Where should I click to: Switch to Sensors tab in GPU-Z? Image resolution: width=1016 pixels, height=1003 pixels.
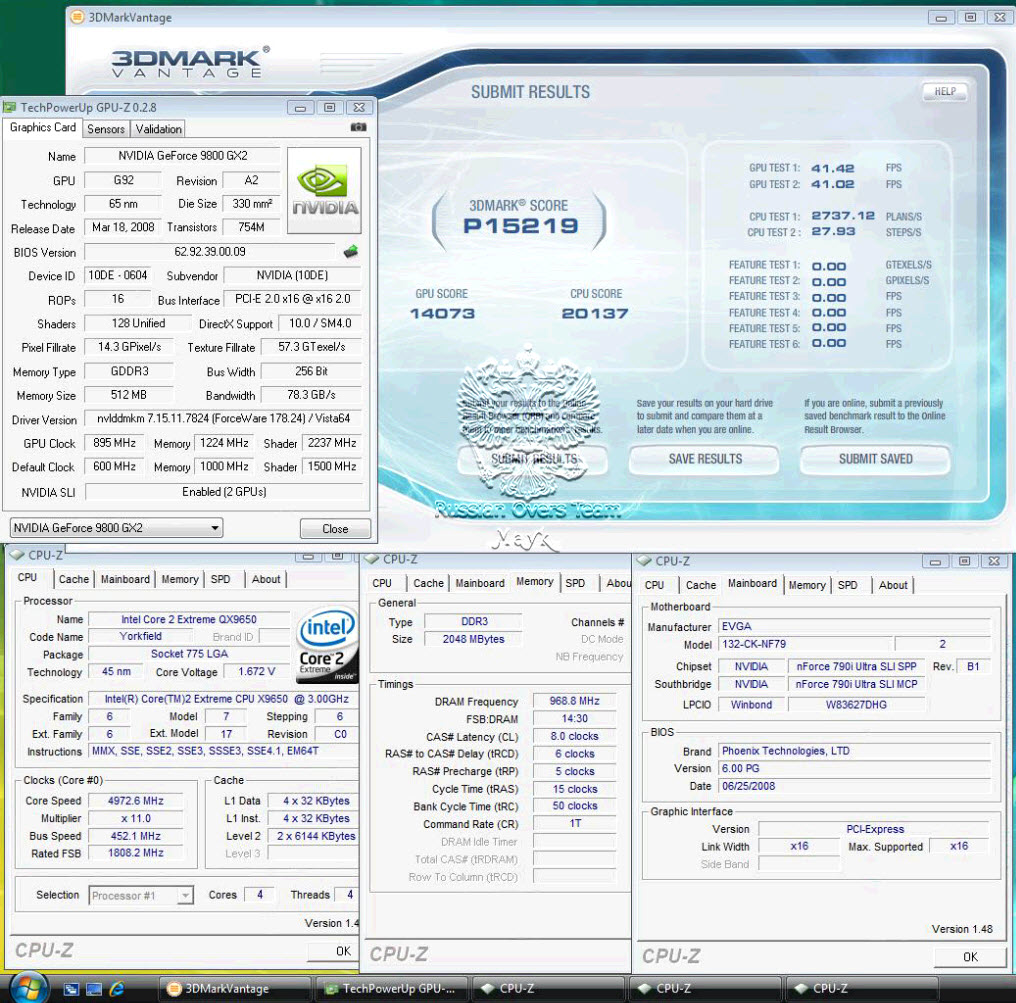pyautogui.click(x=106, y=129)
